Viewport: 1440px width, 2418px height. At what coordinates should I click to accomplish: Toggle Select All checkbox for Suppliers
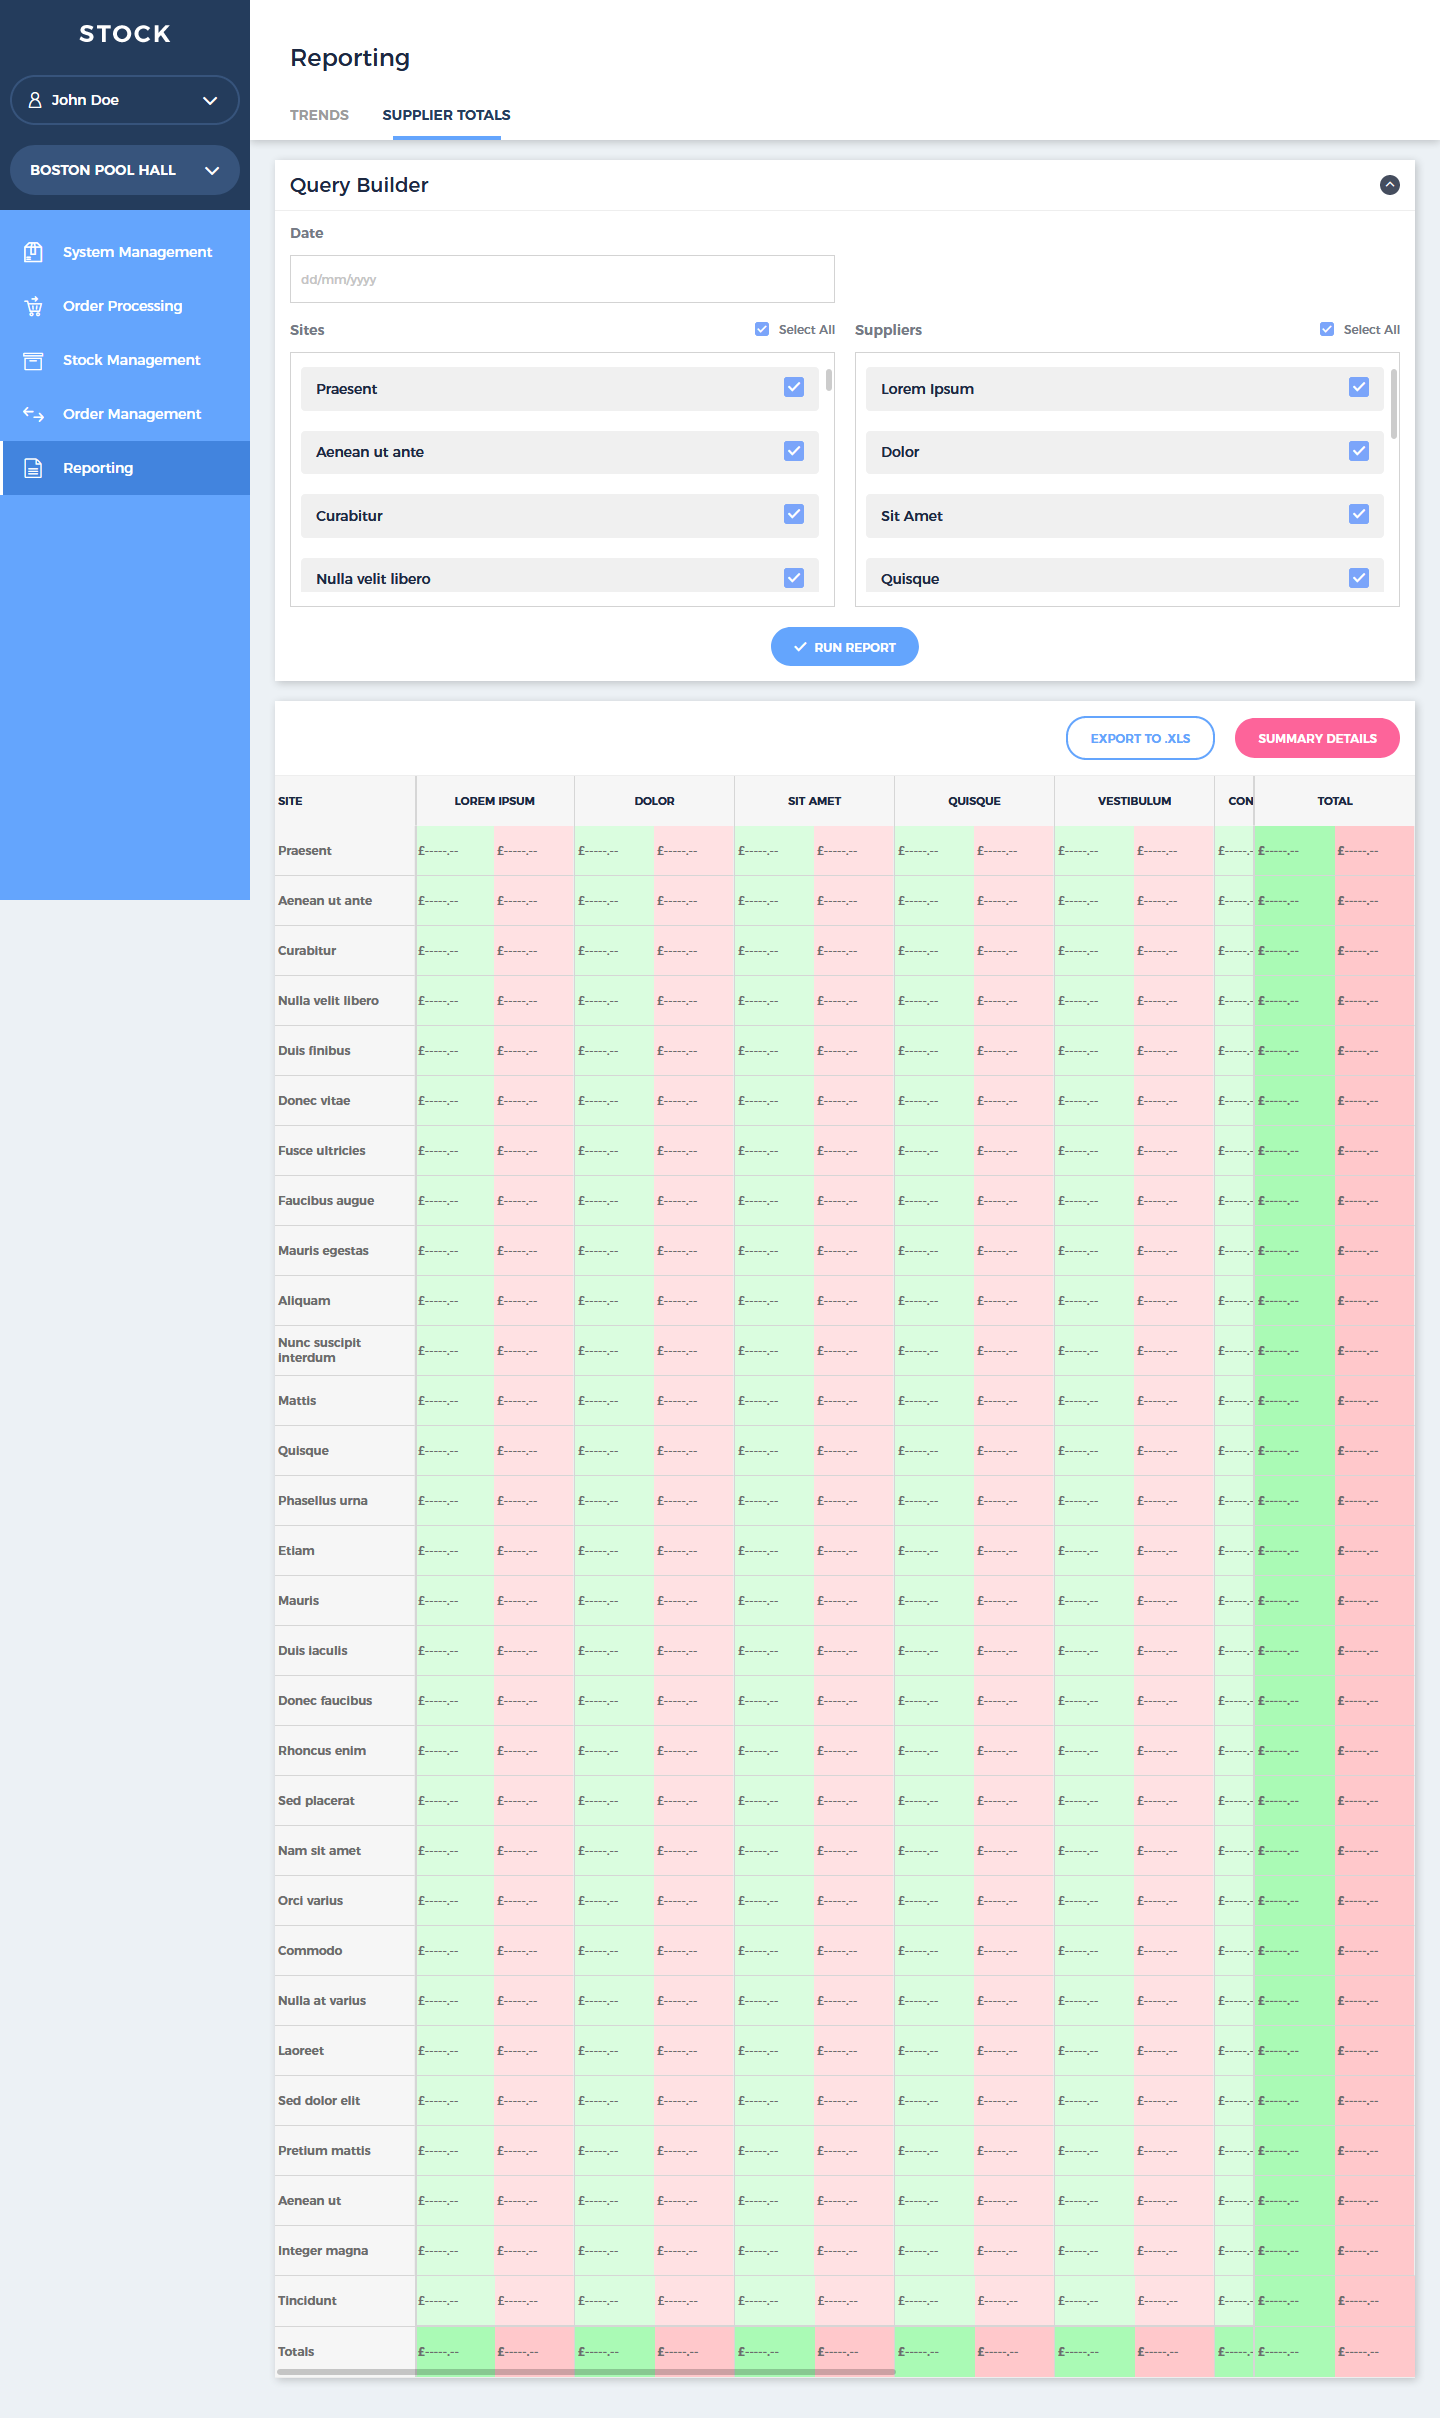tap(1327, 329)
